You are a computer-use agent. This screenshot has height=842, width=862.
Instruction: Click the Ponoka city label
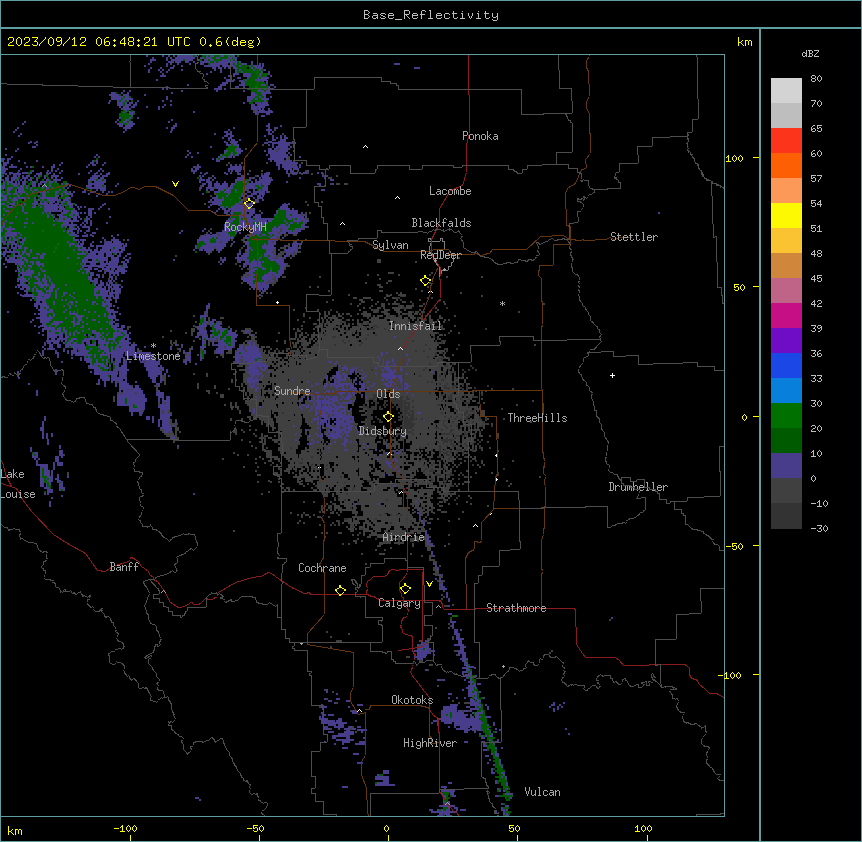click(x=480, y=136)
